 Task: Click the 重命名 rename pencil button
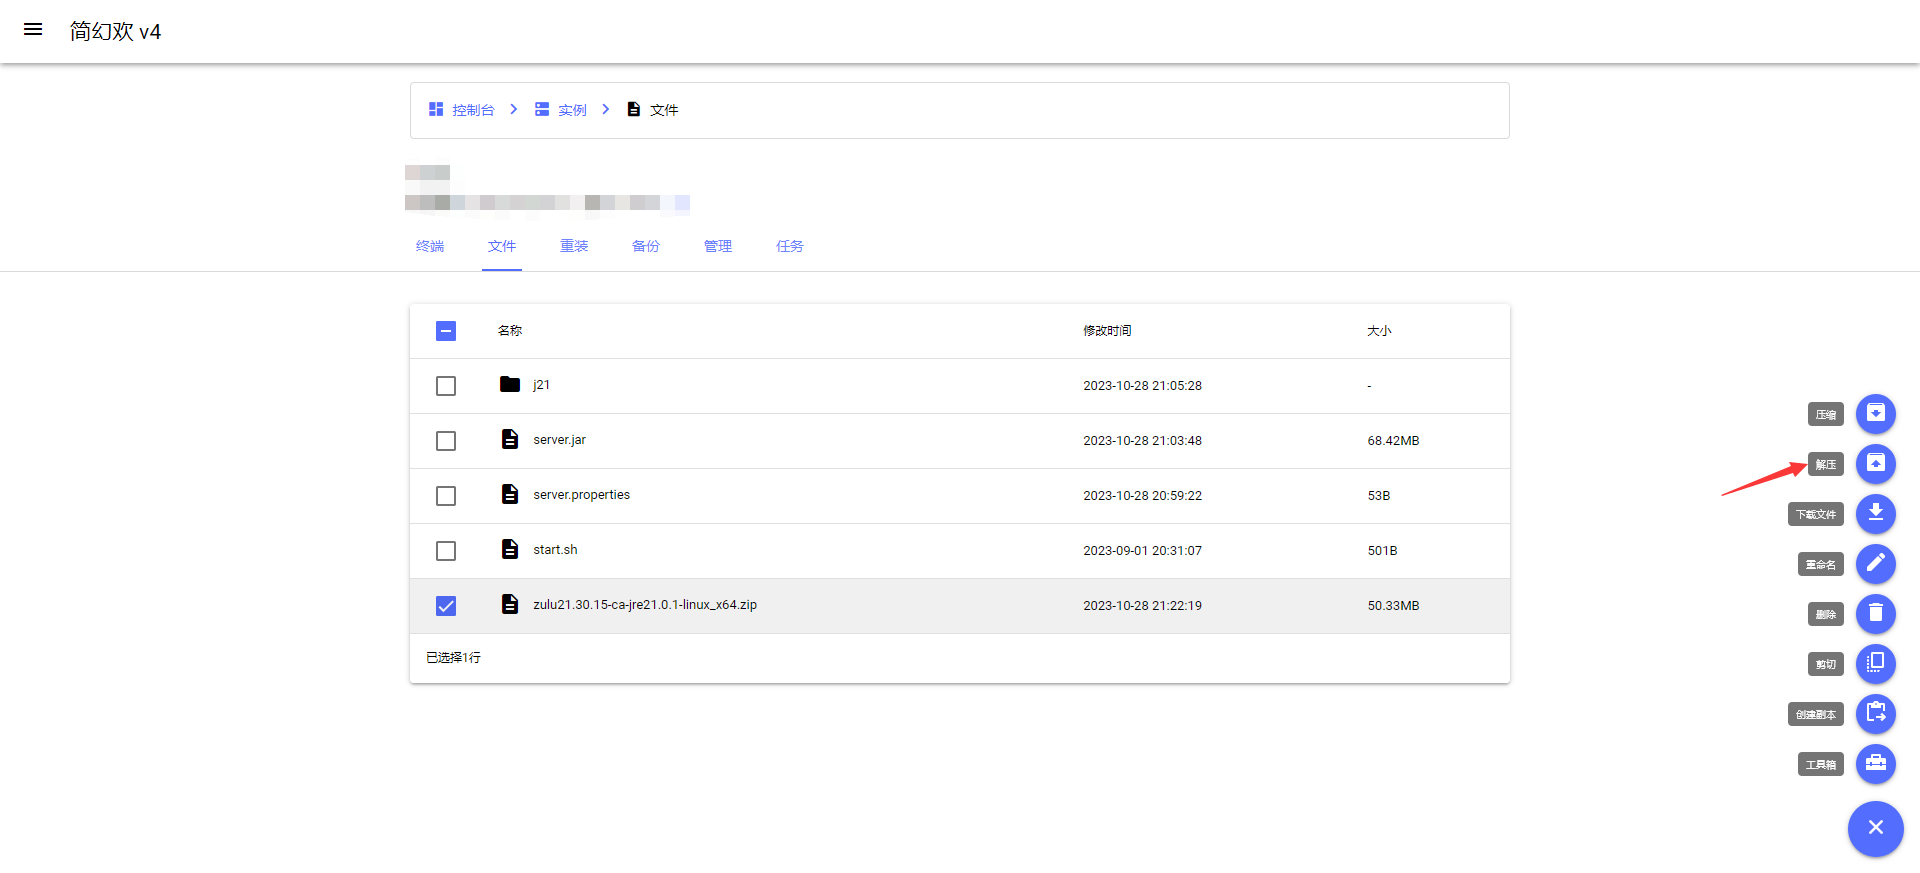coord(1875,564)
